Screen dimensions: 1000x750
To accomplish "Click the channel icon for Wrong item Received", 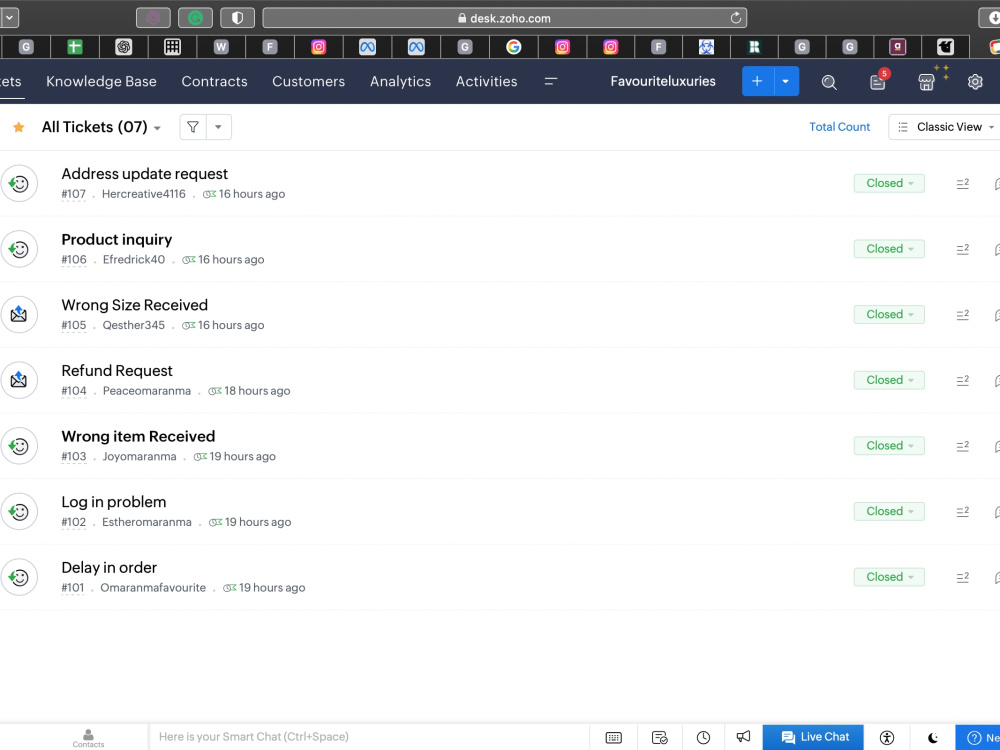I will [19, 446].
